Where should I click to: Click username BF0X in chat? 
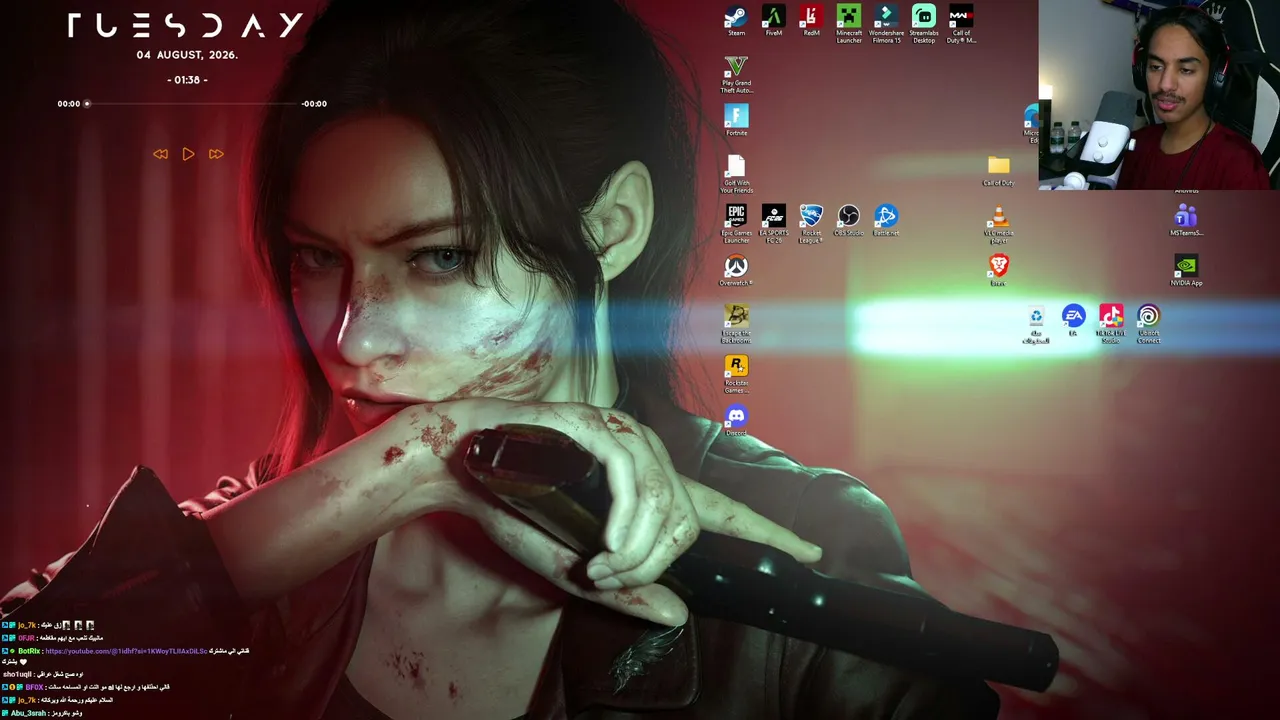point(34,687)
